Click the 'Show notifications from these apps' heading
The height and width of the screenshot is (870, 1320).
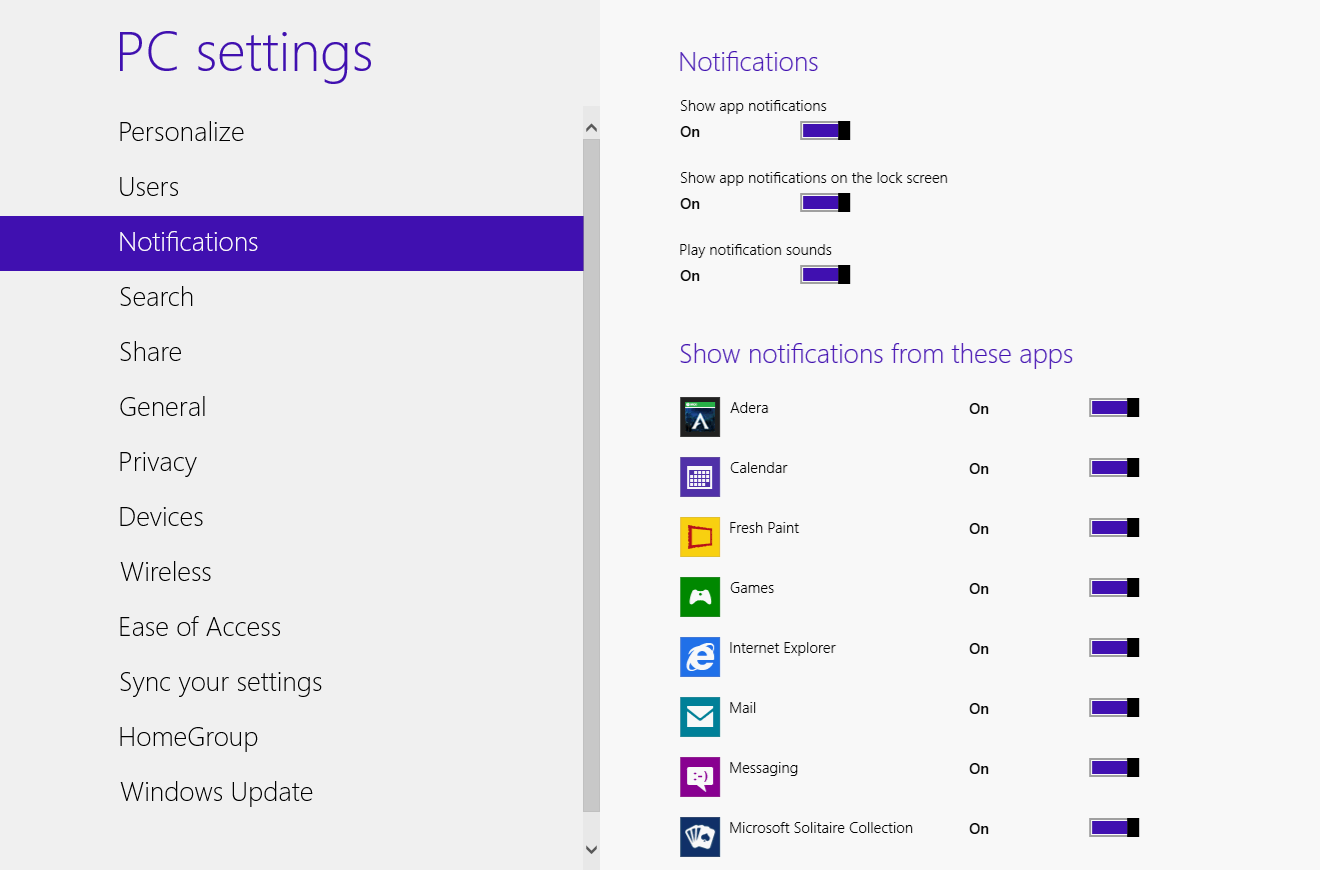876,354
